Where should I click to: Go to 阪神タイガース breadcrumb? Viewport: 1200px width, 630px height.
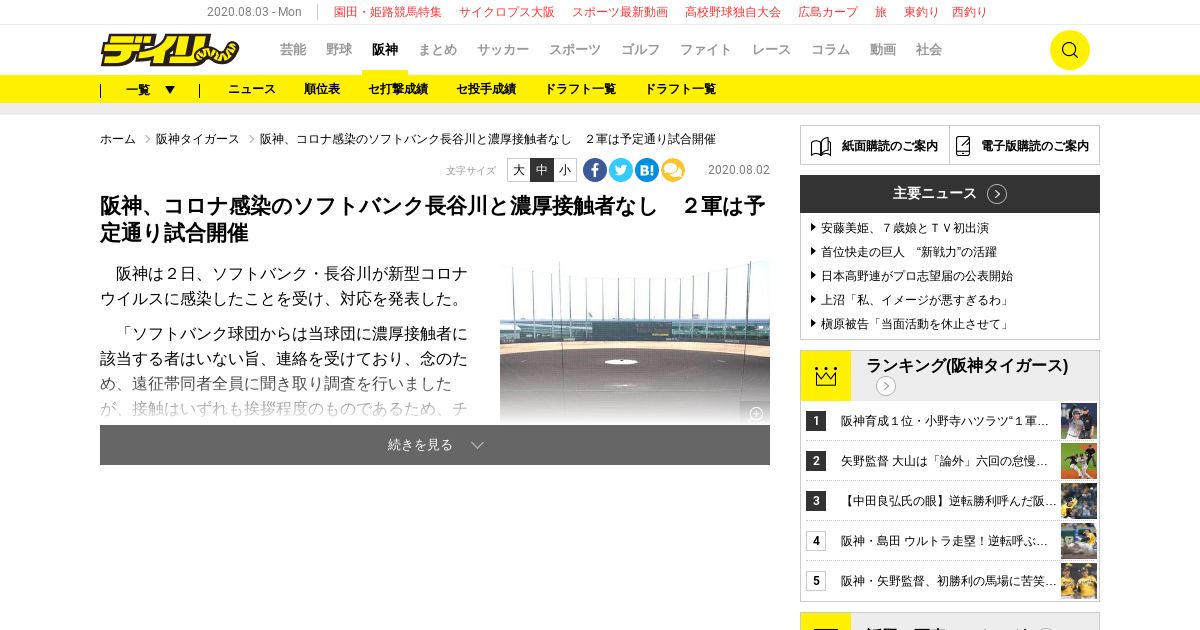[x=198, y=139]
